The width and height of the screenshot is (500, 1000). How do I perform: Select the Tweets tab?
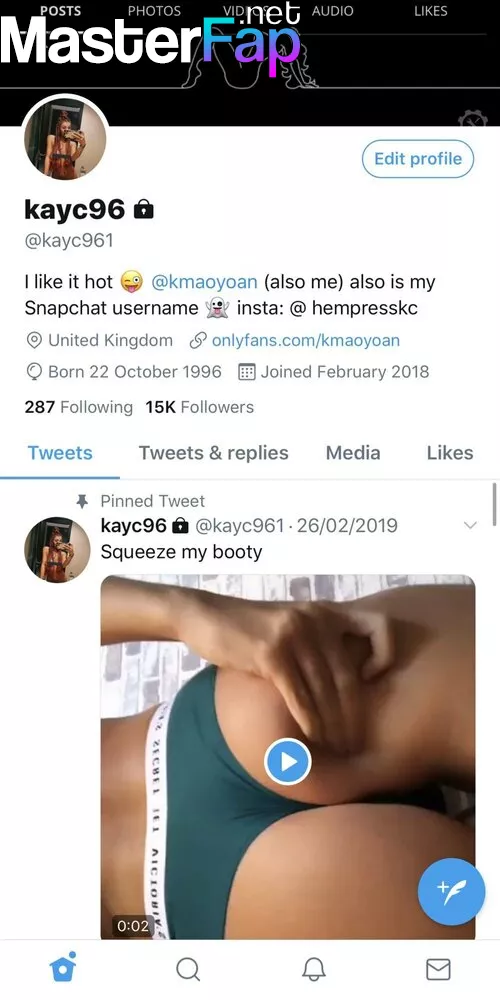pyautogui.click(x=60, y=453)
